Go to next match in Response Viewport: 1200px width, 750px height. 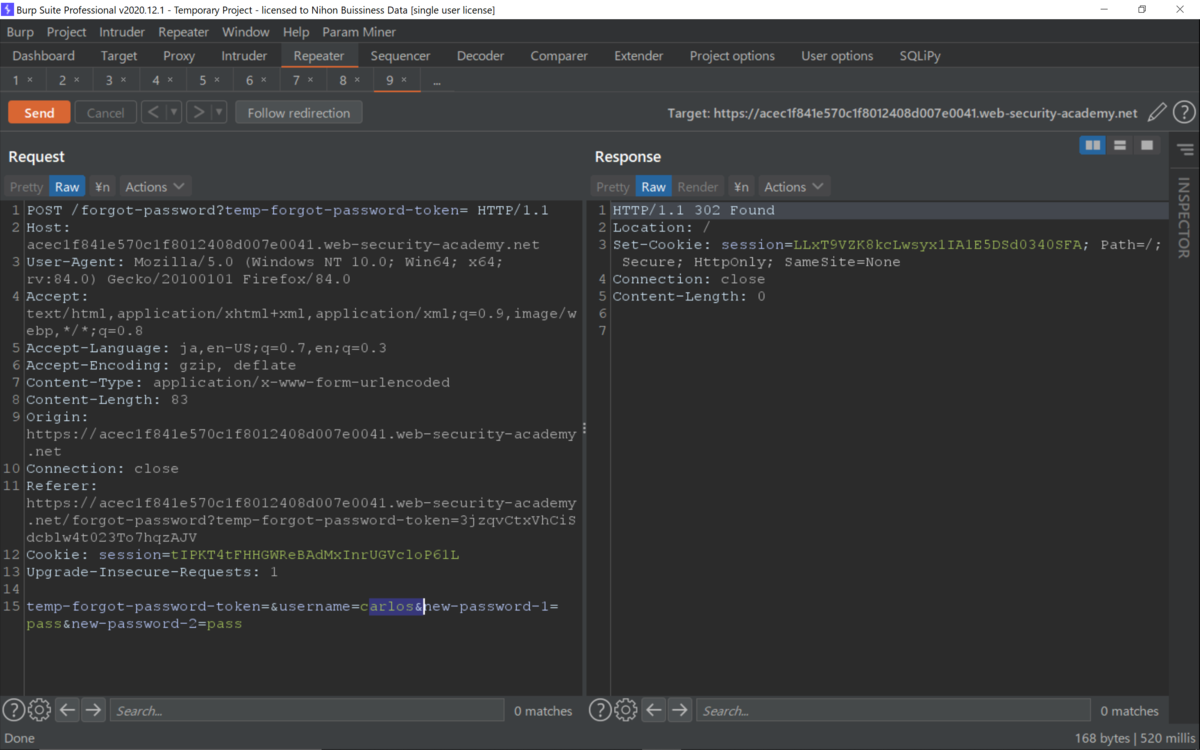click(x=680, y=710)
